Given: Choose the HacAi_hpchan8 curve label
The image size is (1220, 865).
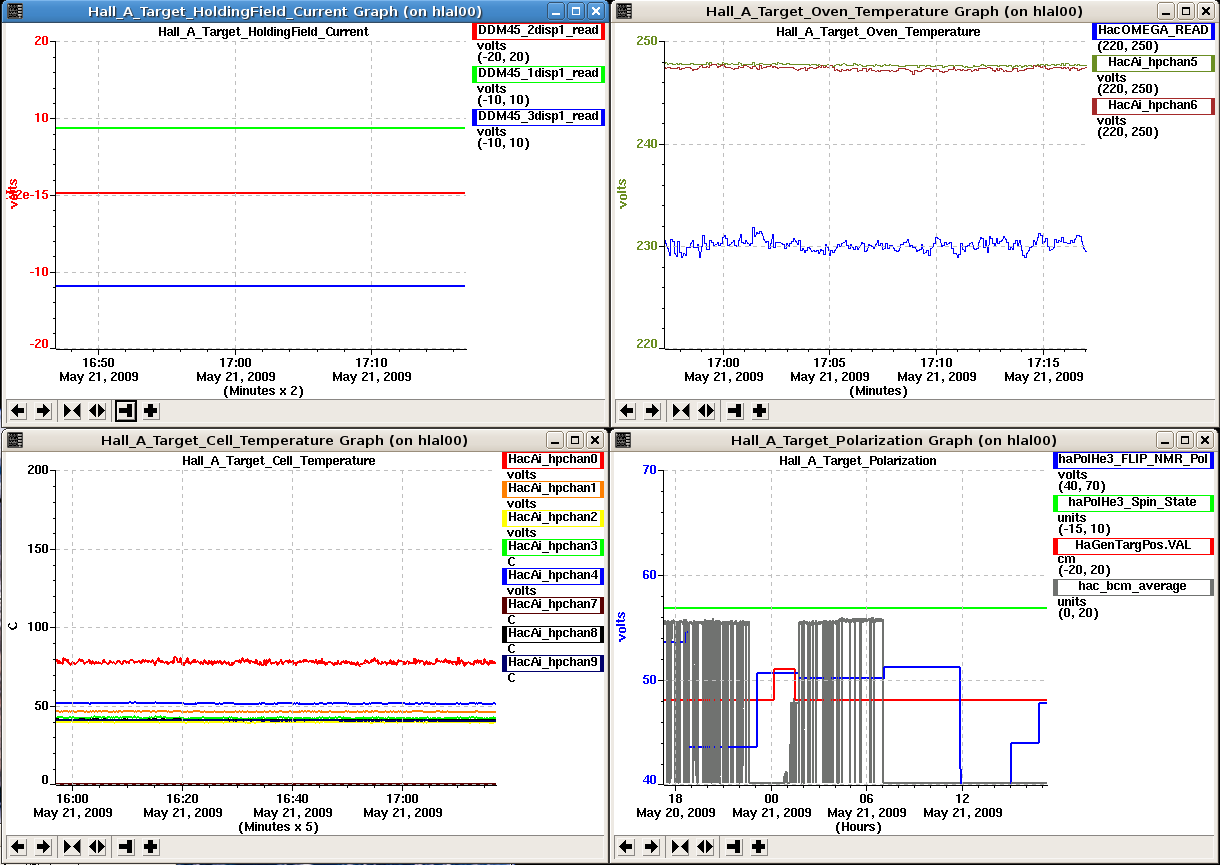Looking at the screenshot, I should pos(553,634).
